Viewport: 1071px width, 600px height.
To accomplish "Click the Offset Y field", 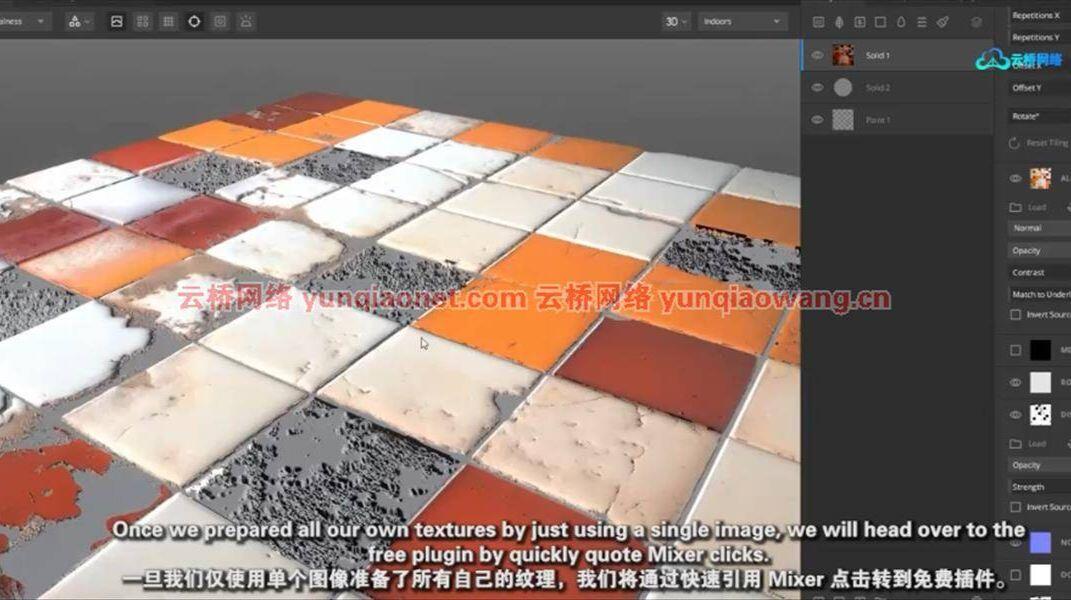I will pyautogui.click(x=1039, y=87).
